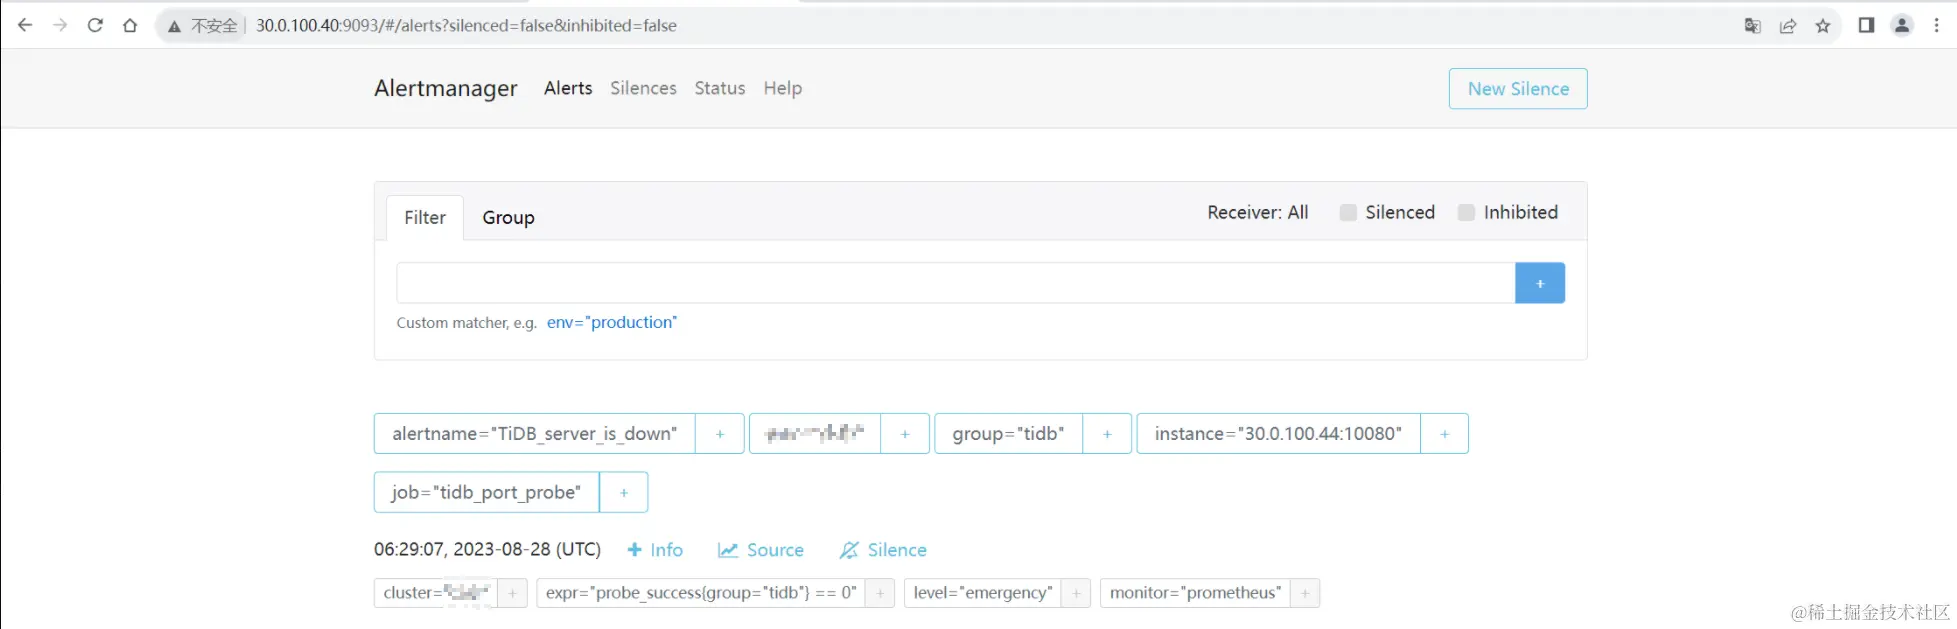Image resolution: width=1957 pixels, height=629 pixels.
Task: Click the env="production" example matcher
Action: pos(612,322)
